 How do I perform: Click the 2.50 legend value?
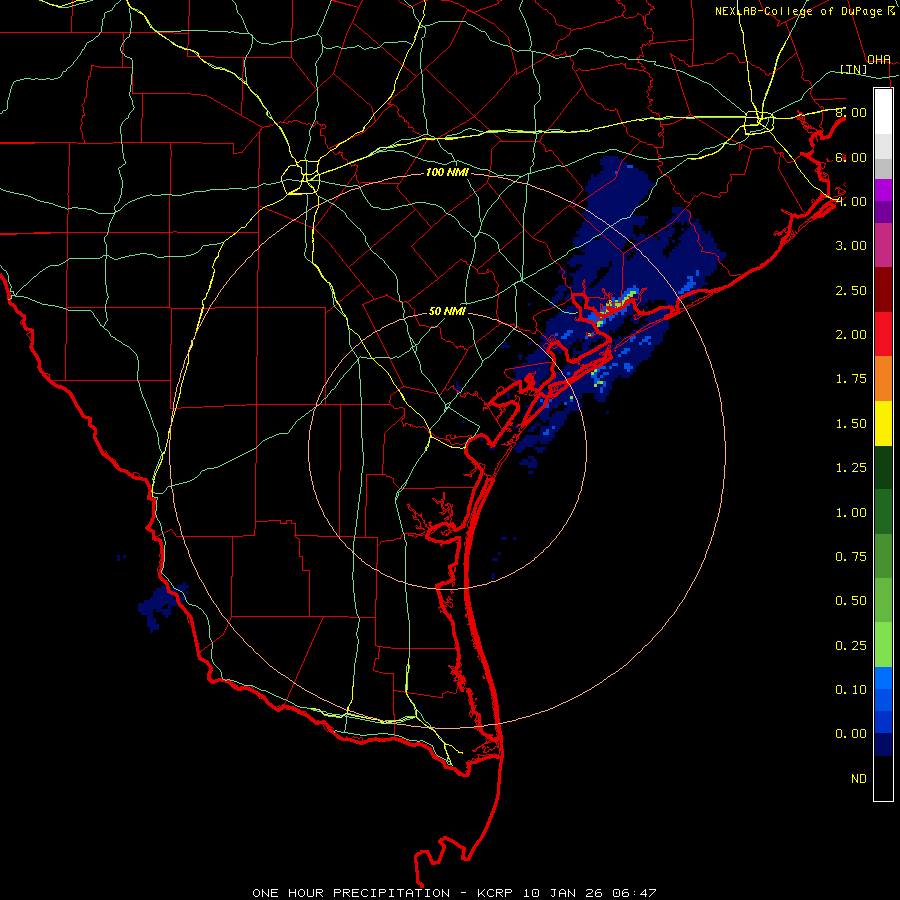point(851,290)
